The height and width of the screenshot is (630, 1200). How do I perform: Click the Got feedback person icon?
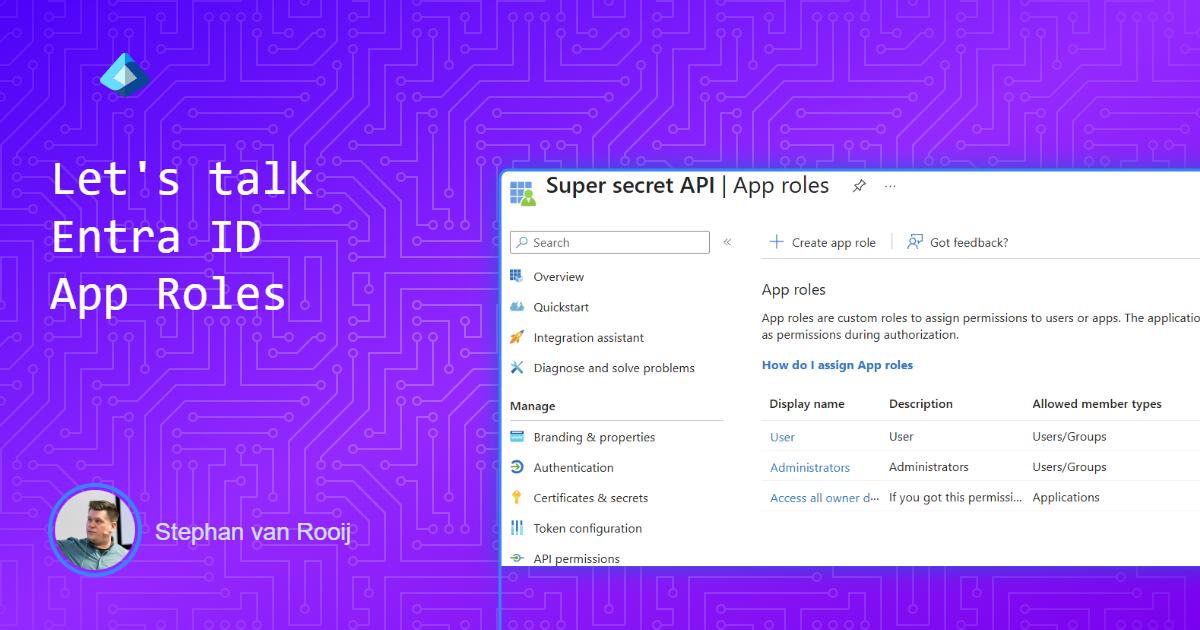coord(915,242)
